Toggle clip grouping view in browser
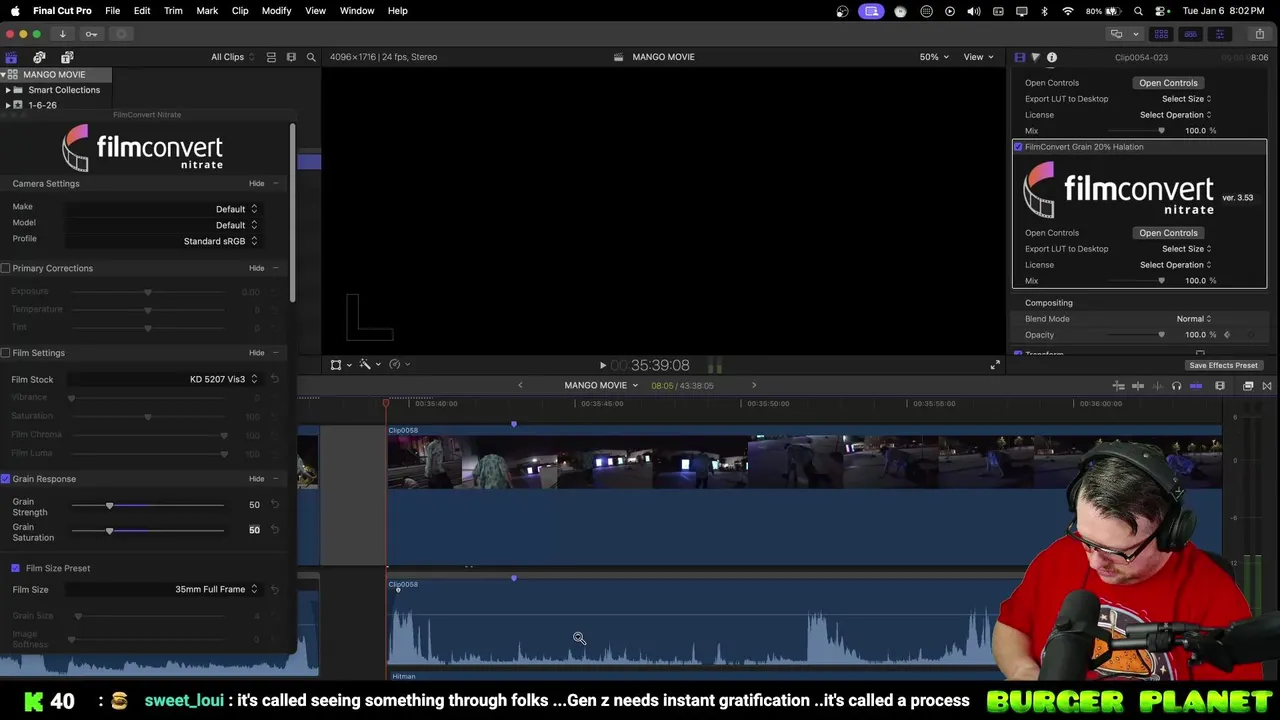 pos(271,57)
